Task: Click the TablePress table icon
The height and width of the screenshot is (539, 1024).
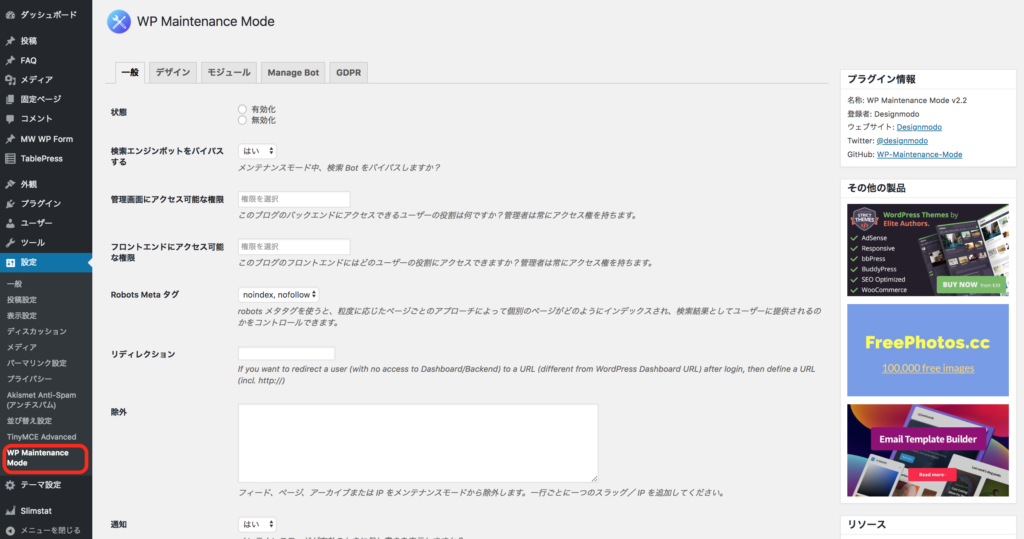Action: click(10, 159)
